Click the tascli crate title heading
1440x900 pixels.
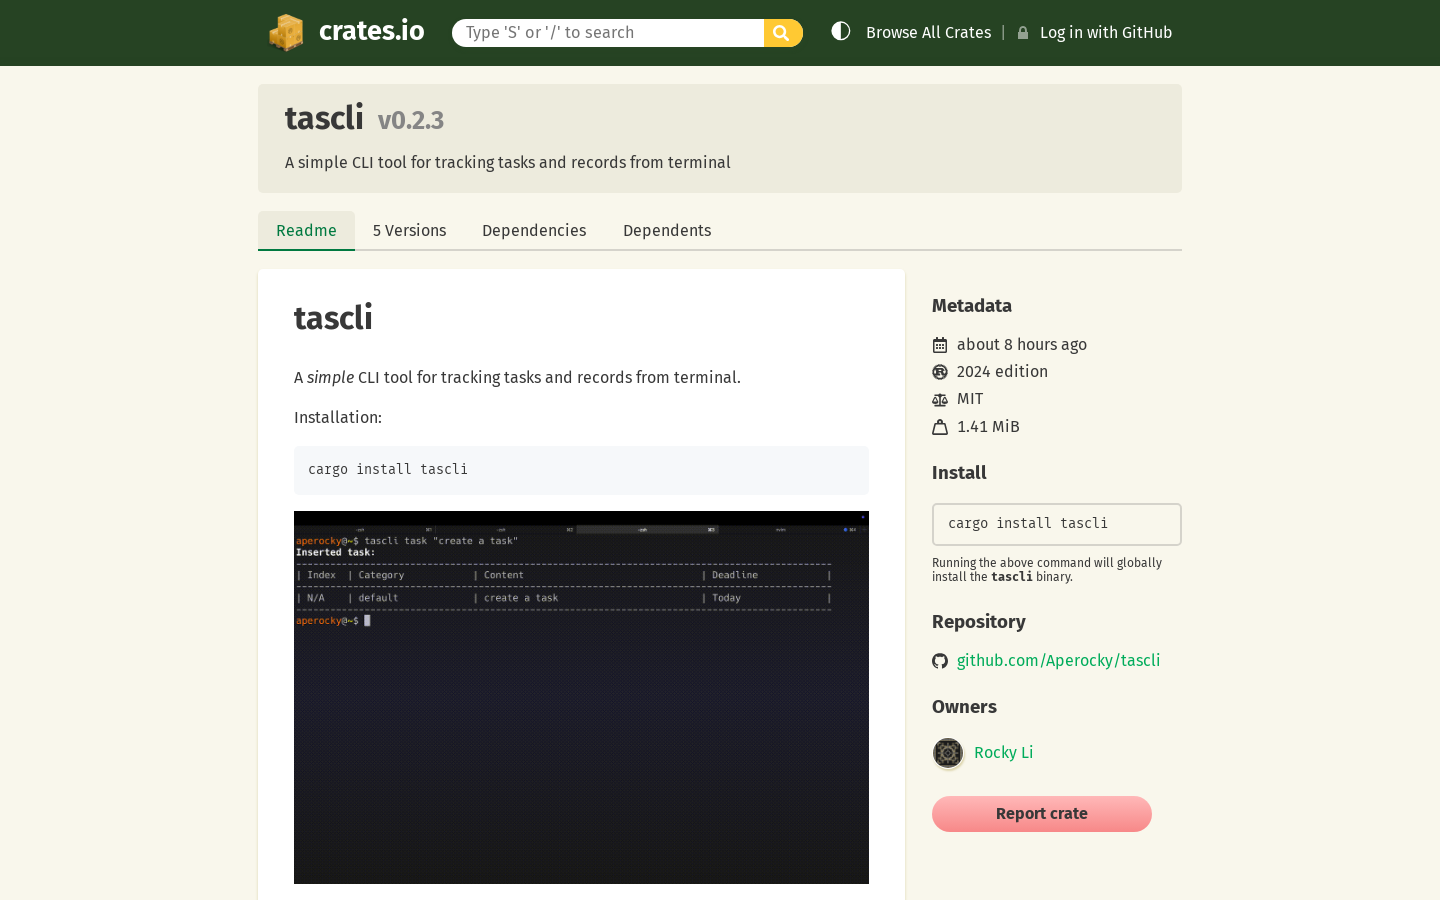[324, 118]
